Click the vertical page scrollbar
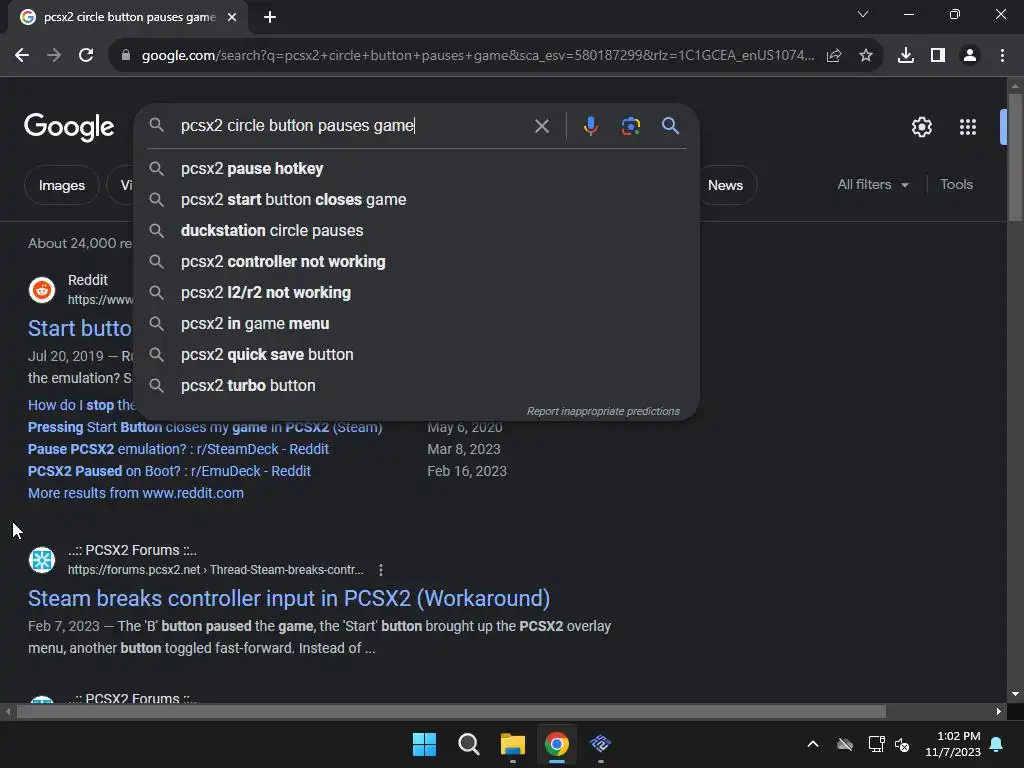This screenshot has width=1024, height=768. pos(1015,158)
